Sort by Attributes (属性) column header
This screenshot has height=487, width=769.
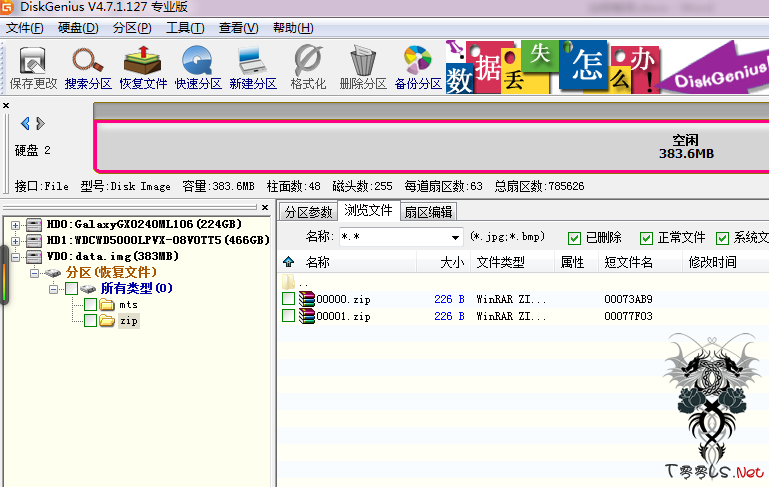[577, 262]
